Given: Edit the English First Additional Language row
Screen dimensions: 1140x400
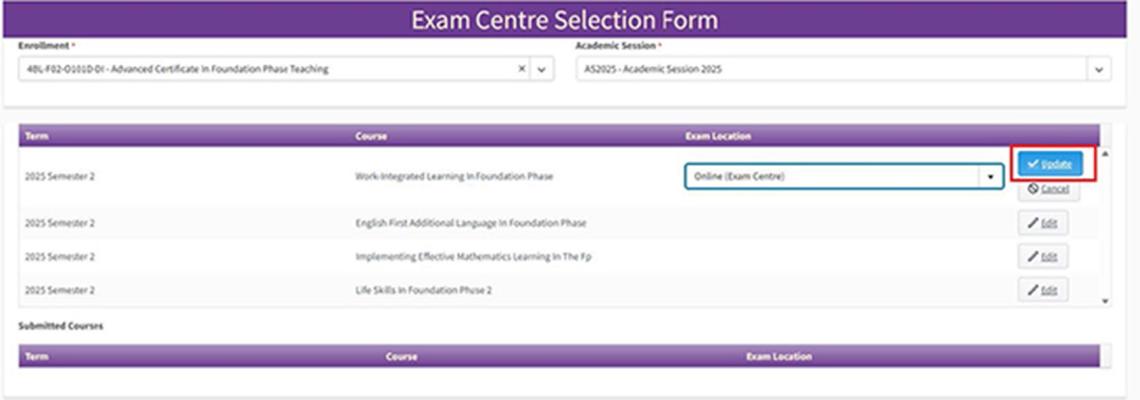Looking at the screenshot, I should click(x=1043, y=223).
